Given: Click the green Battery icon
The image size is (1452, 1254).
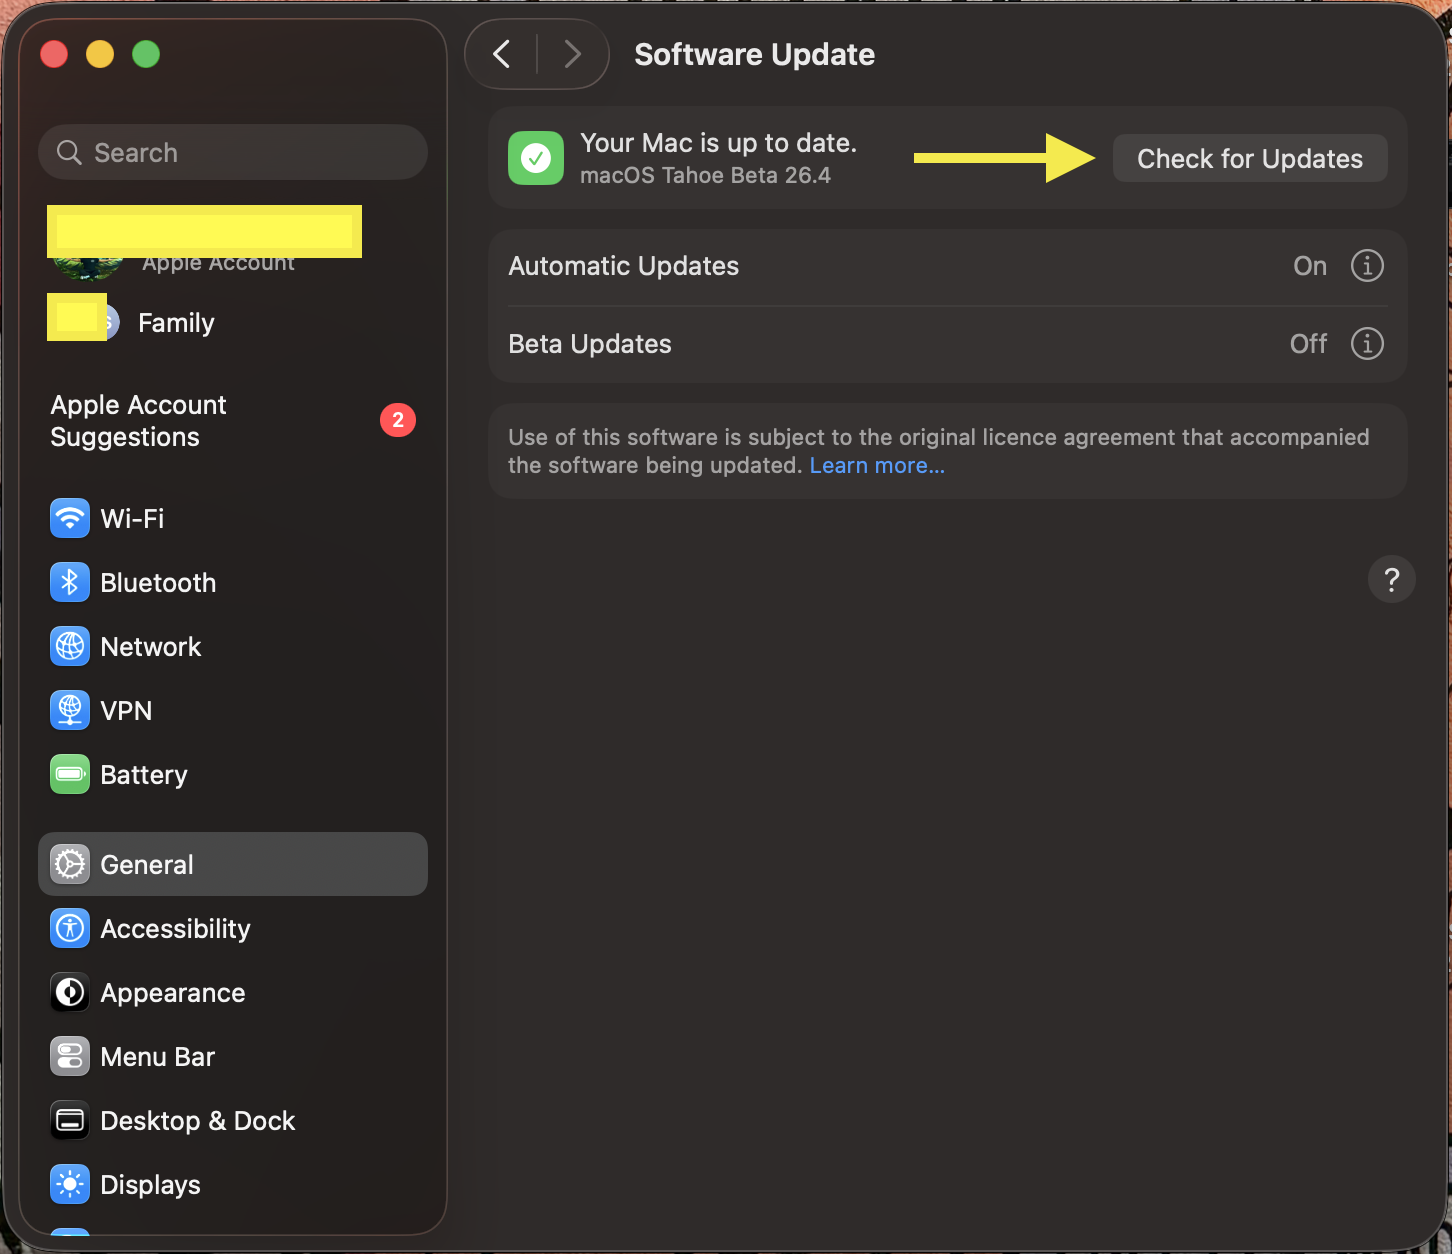Looking at the screenshot, I should coord(70,774).
